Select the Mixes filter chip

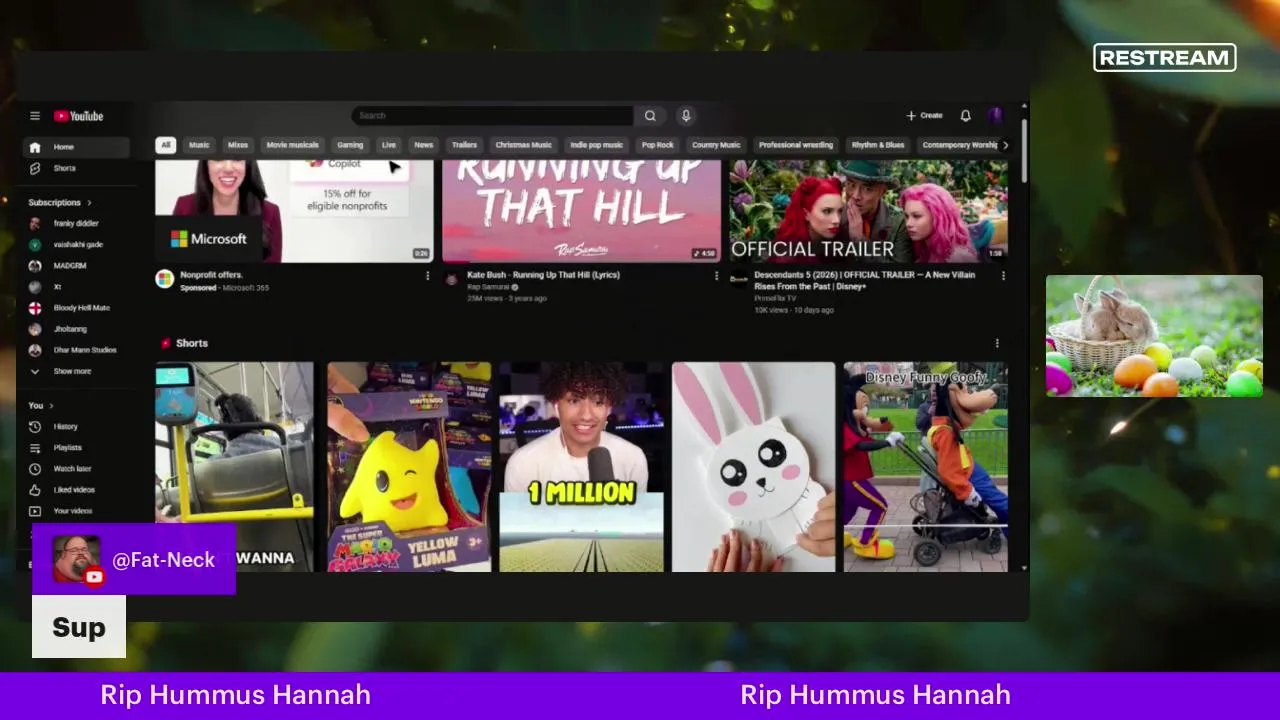tap(238, 145)
